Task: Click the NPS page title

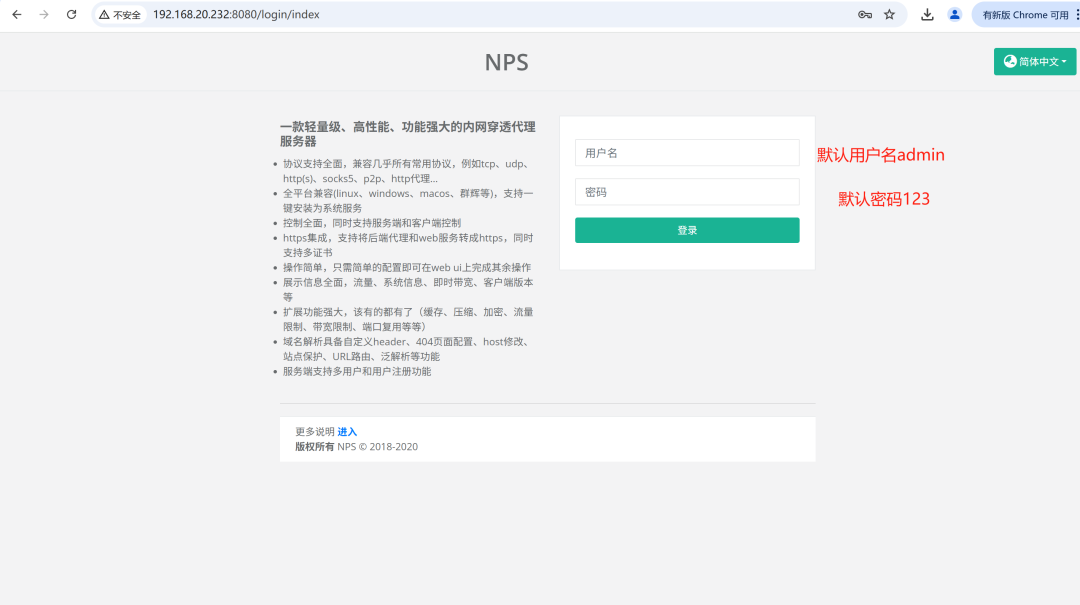Action: [x=506, y=62]
